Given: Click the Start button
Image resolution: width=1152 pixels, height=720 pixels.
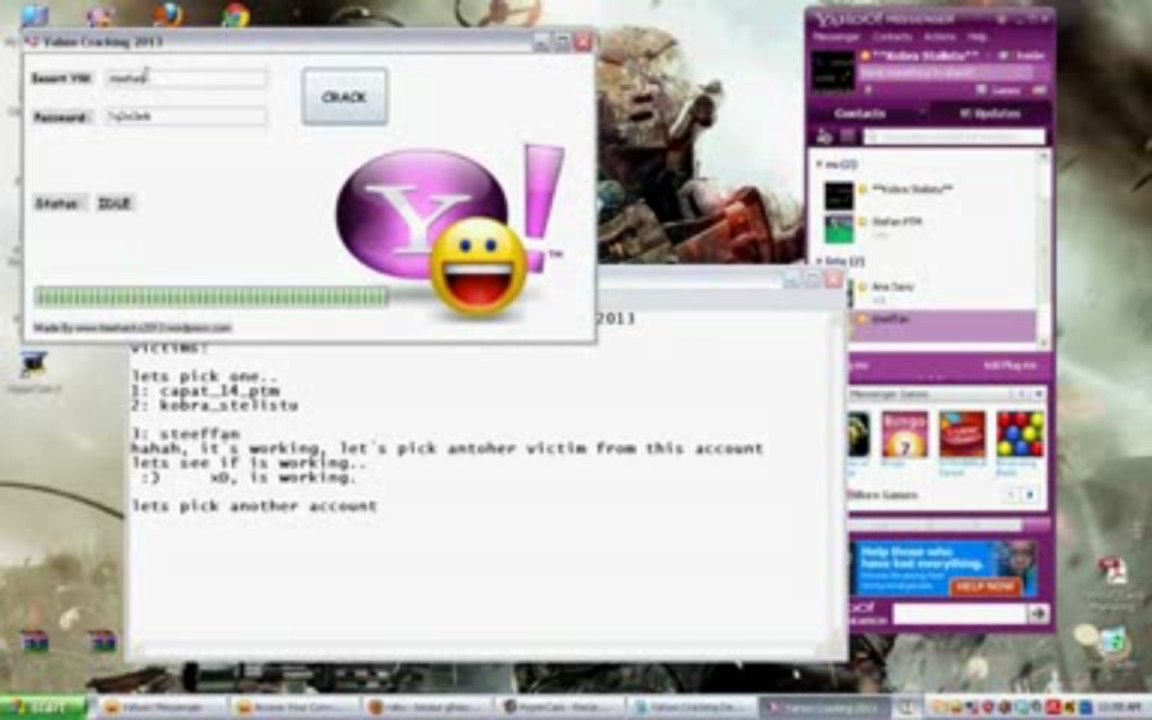Looking at the screenshot, I should (x=42, y=708).
